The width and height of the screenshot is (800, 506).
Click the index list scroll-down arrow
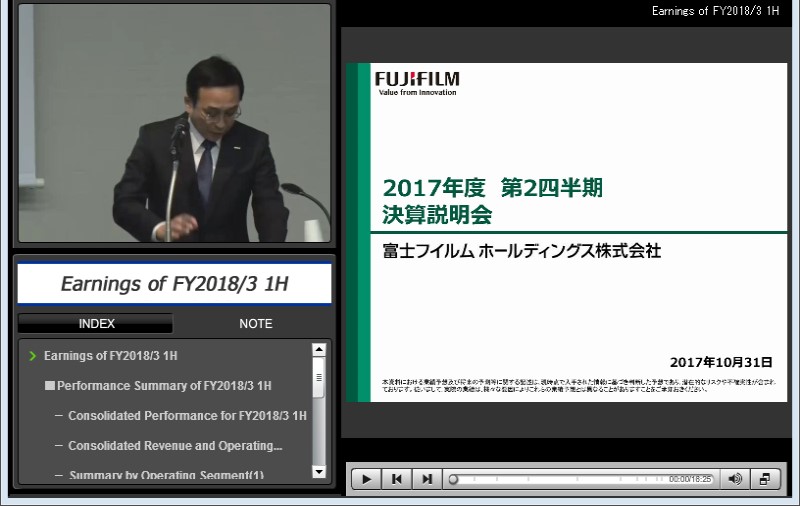pyautogui.click(x=319, y=472)
